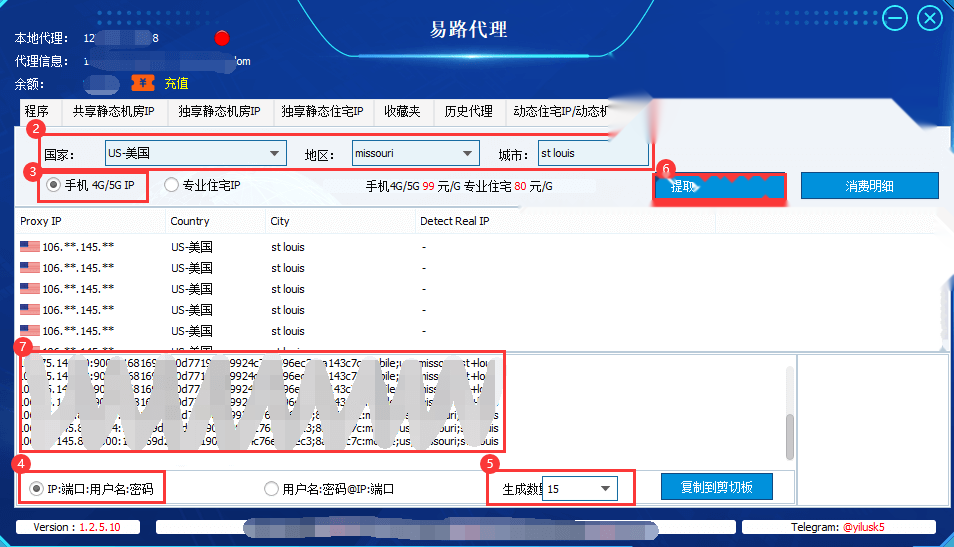Screen dimensions: 954x547
Task: Select the 专业住宅IP radio button
Action: 172,184
